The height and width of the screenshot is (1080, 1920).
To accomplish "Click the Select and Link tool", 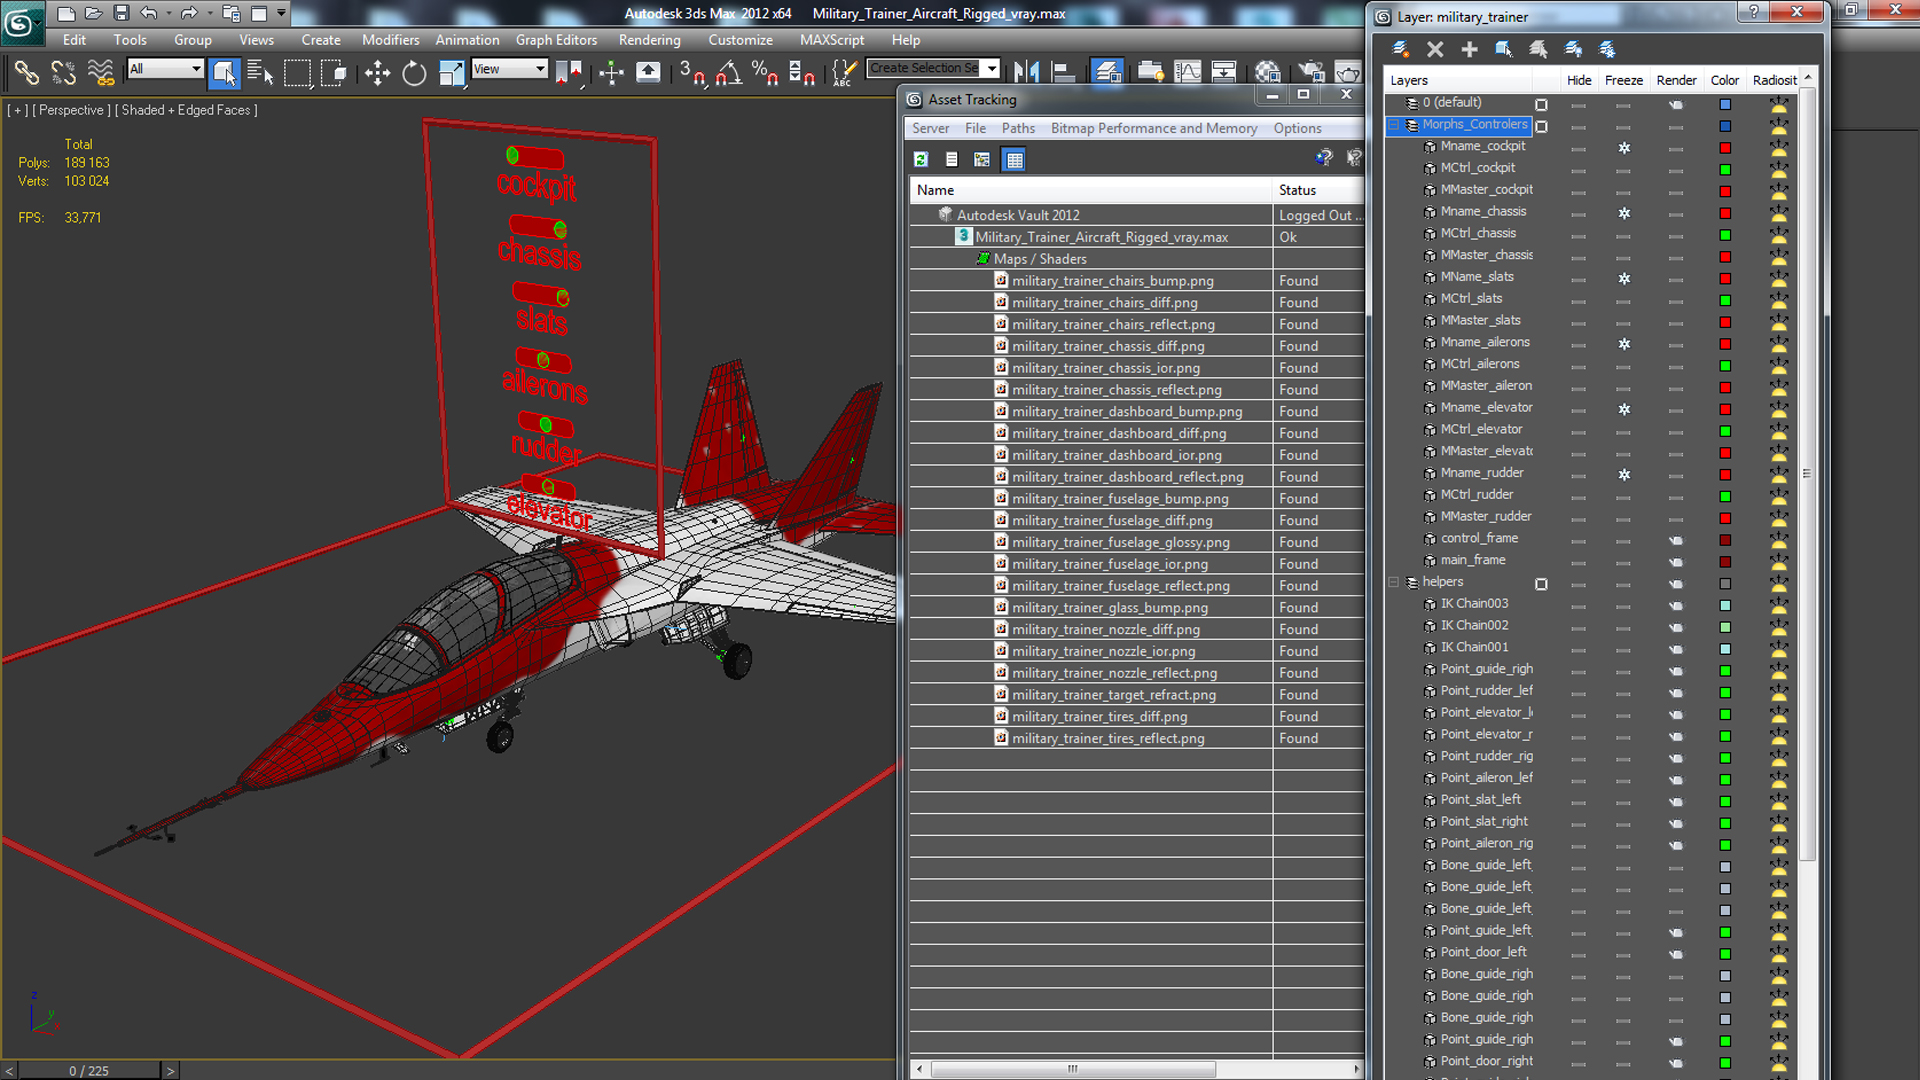I will (x=26, y=72).
